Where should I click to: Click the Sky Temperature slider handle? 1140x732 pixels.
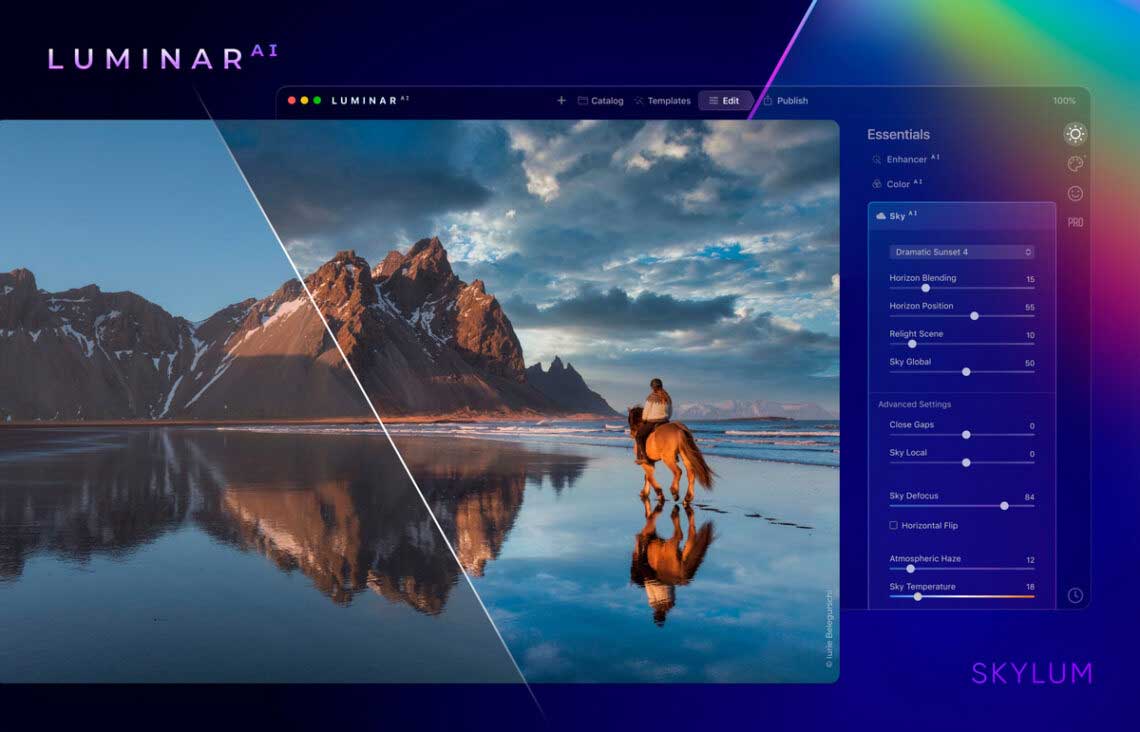pos(918,596)
